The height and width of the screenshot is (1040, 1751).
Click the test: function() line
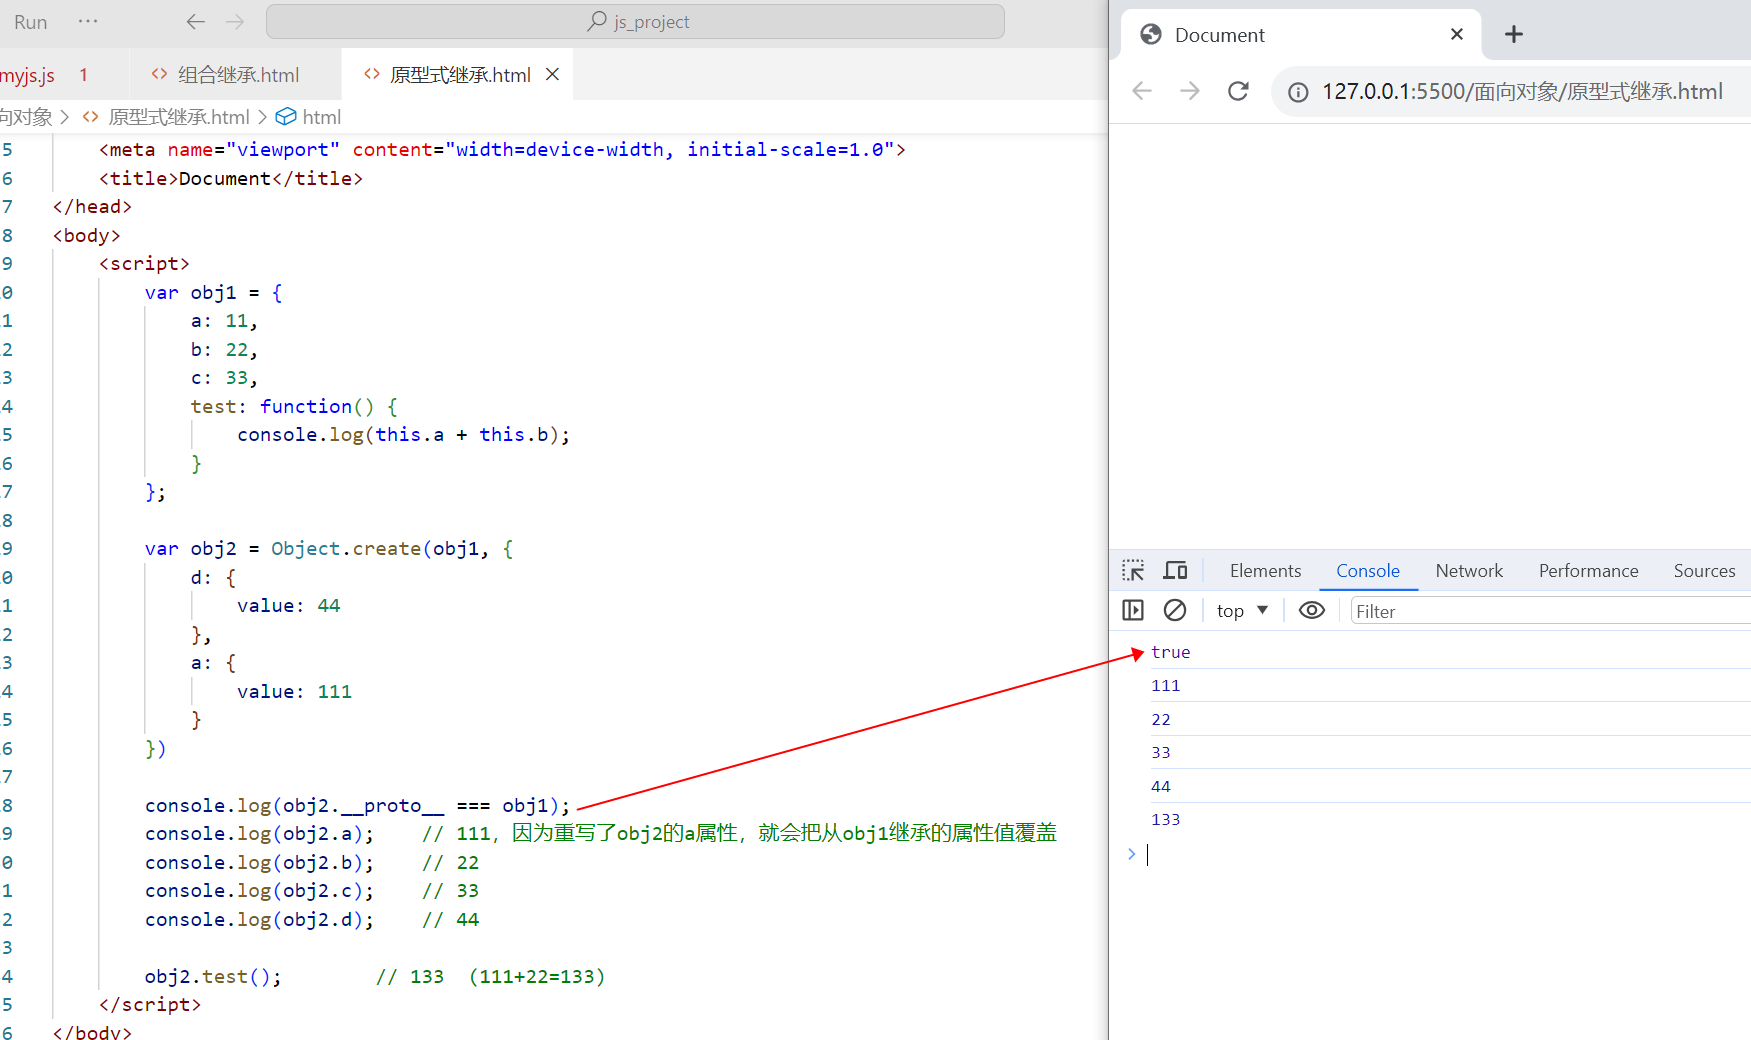click(x=294, y=407)
